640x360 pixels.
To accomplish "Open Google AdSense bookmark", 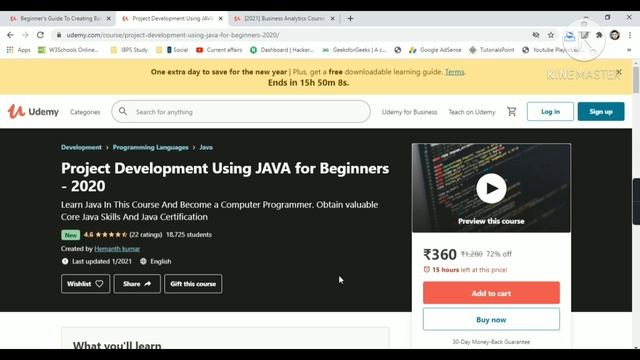I will click(x=435, y=50).
